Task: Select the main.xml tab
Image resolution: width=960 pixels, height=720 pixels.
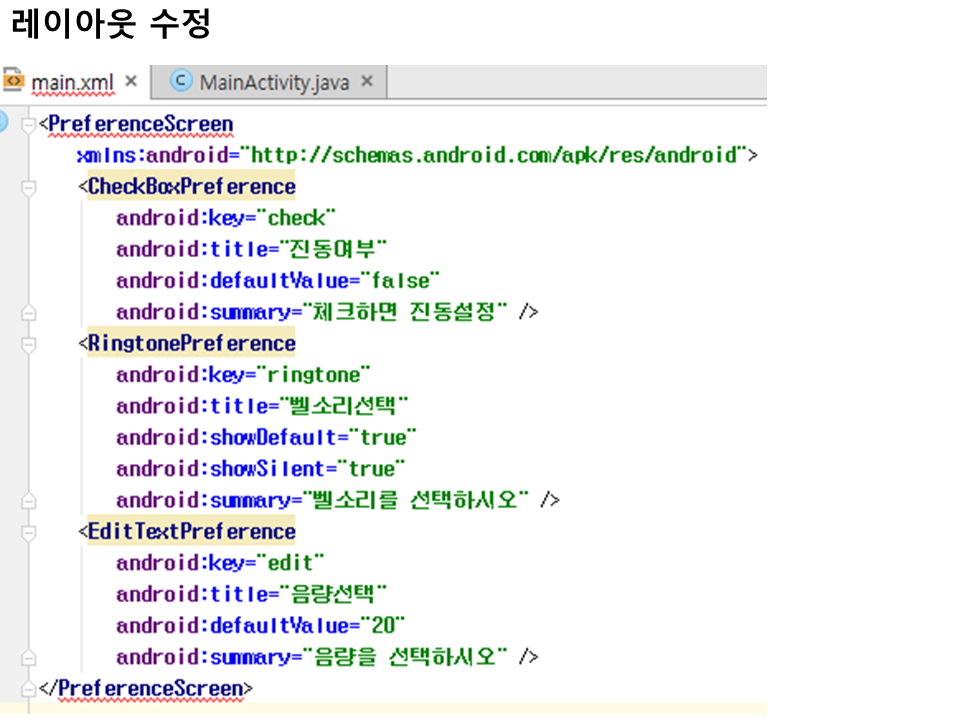Action: tap(72, 82)
